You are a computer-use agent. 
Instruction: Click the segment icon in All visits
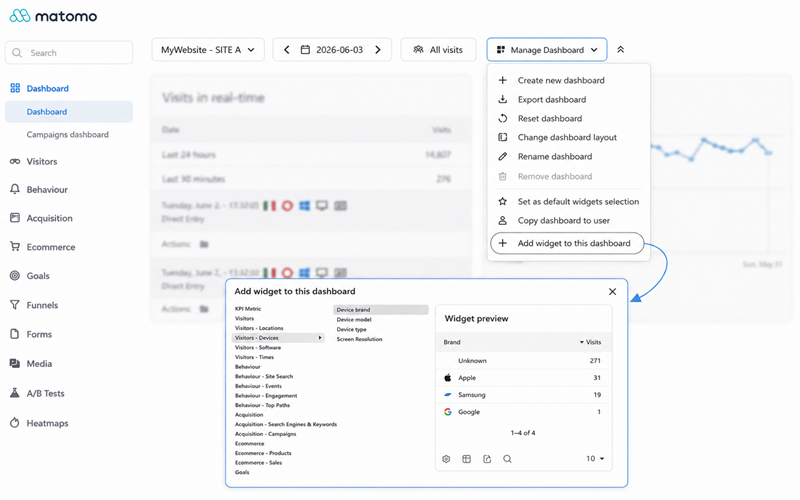(x=418, y=49)
